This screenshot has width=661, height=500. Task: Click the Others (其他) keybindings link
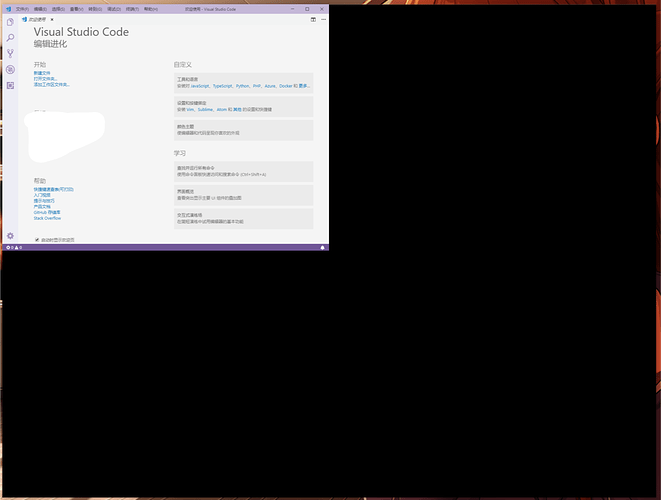(x=237, y=110)
